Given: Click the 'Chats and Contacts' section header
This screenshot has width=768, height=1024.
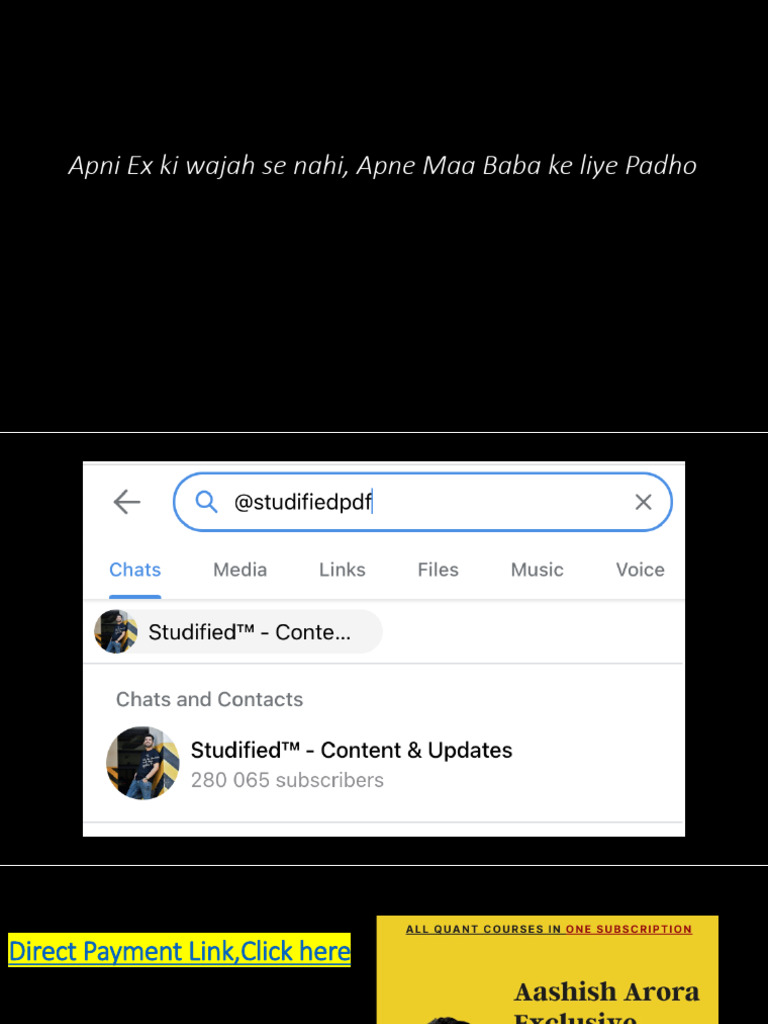Looking at the screenshot, I should click(210, 699).
